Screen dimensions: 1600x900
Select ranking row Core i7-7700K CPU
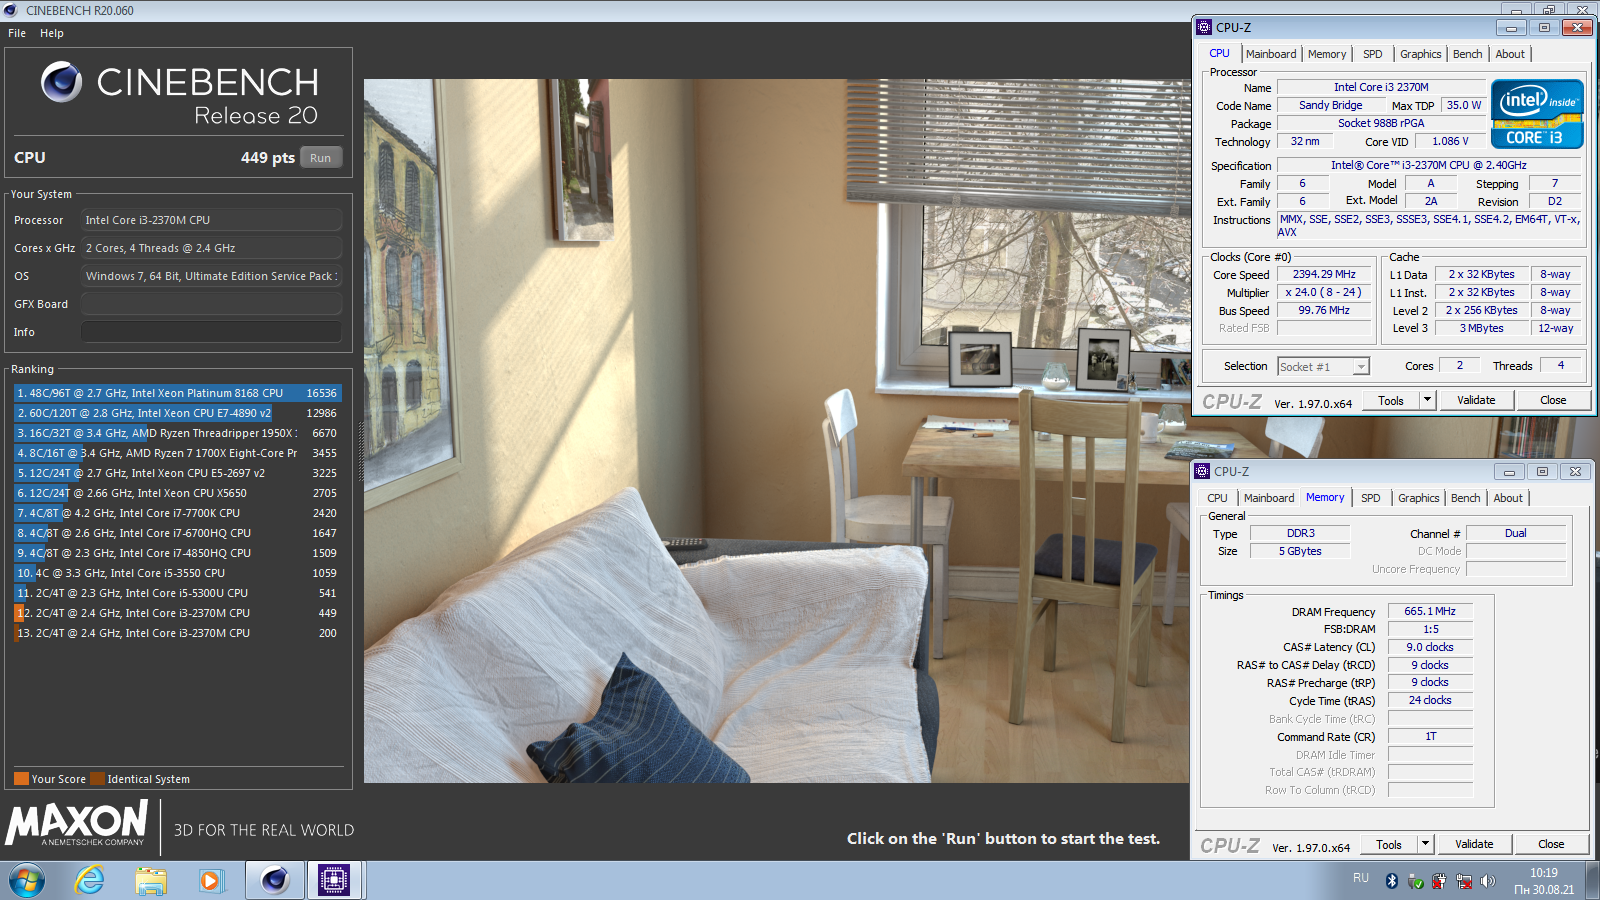(177, 513)
